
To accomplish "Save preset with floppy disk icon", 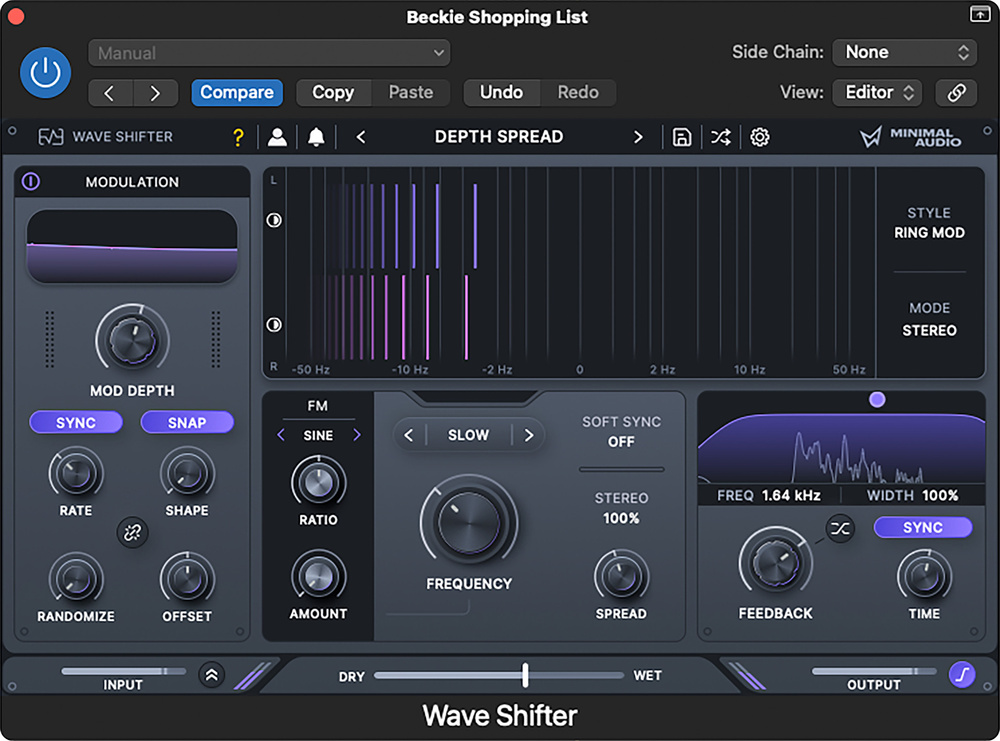I will click(x=682, y=137).
